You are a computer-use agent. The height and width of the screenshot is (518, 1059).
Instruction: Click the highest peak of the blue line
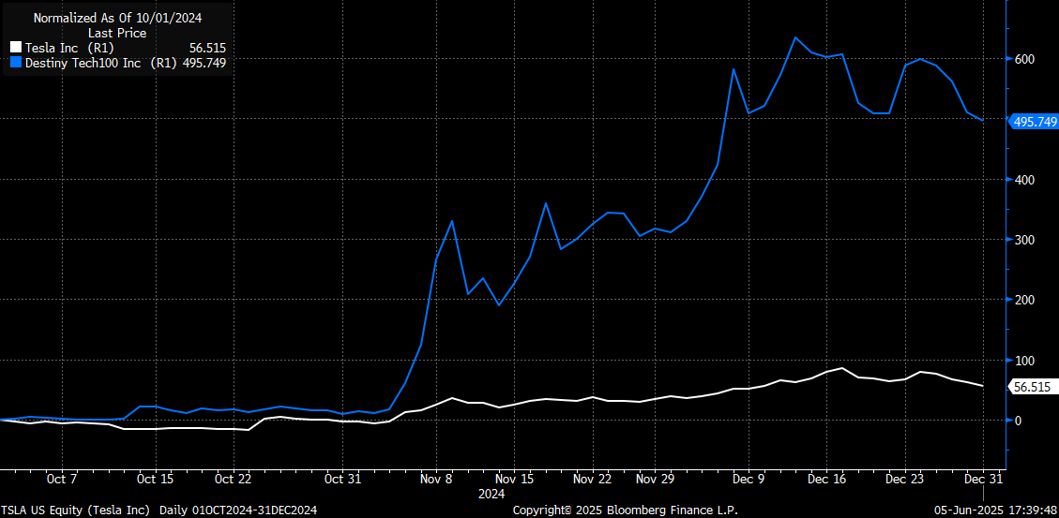click(795, 38)
